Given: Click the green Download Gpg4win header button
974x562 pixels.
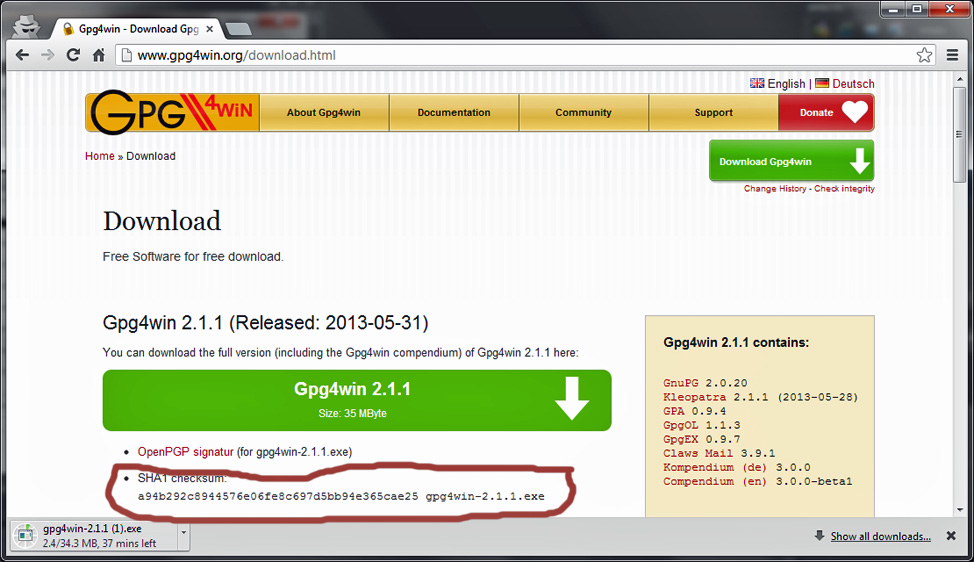Looking at the screenshot, I should (x=791, y=161).
